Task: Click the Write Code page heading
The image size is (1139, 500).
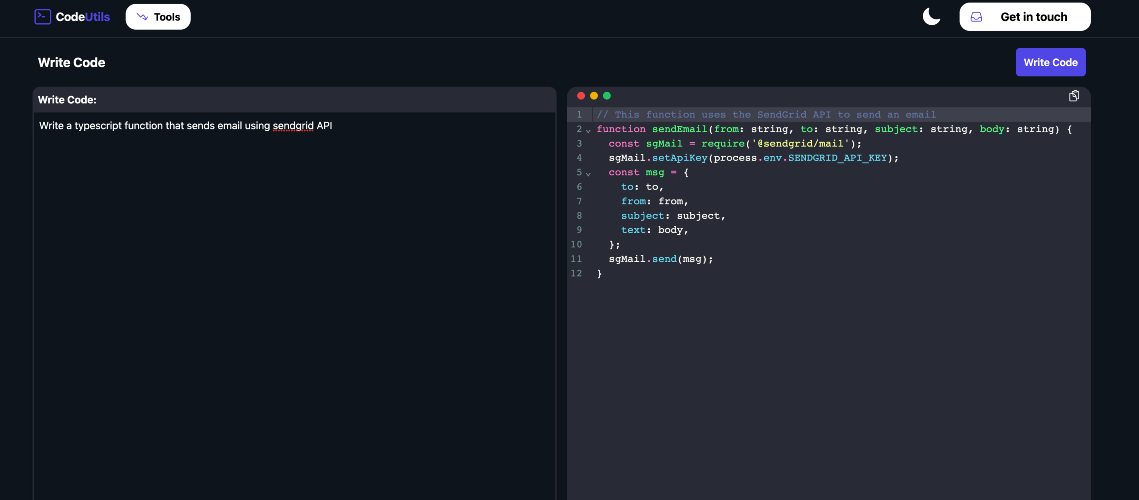Action: click(71, 62)
